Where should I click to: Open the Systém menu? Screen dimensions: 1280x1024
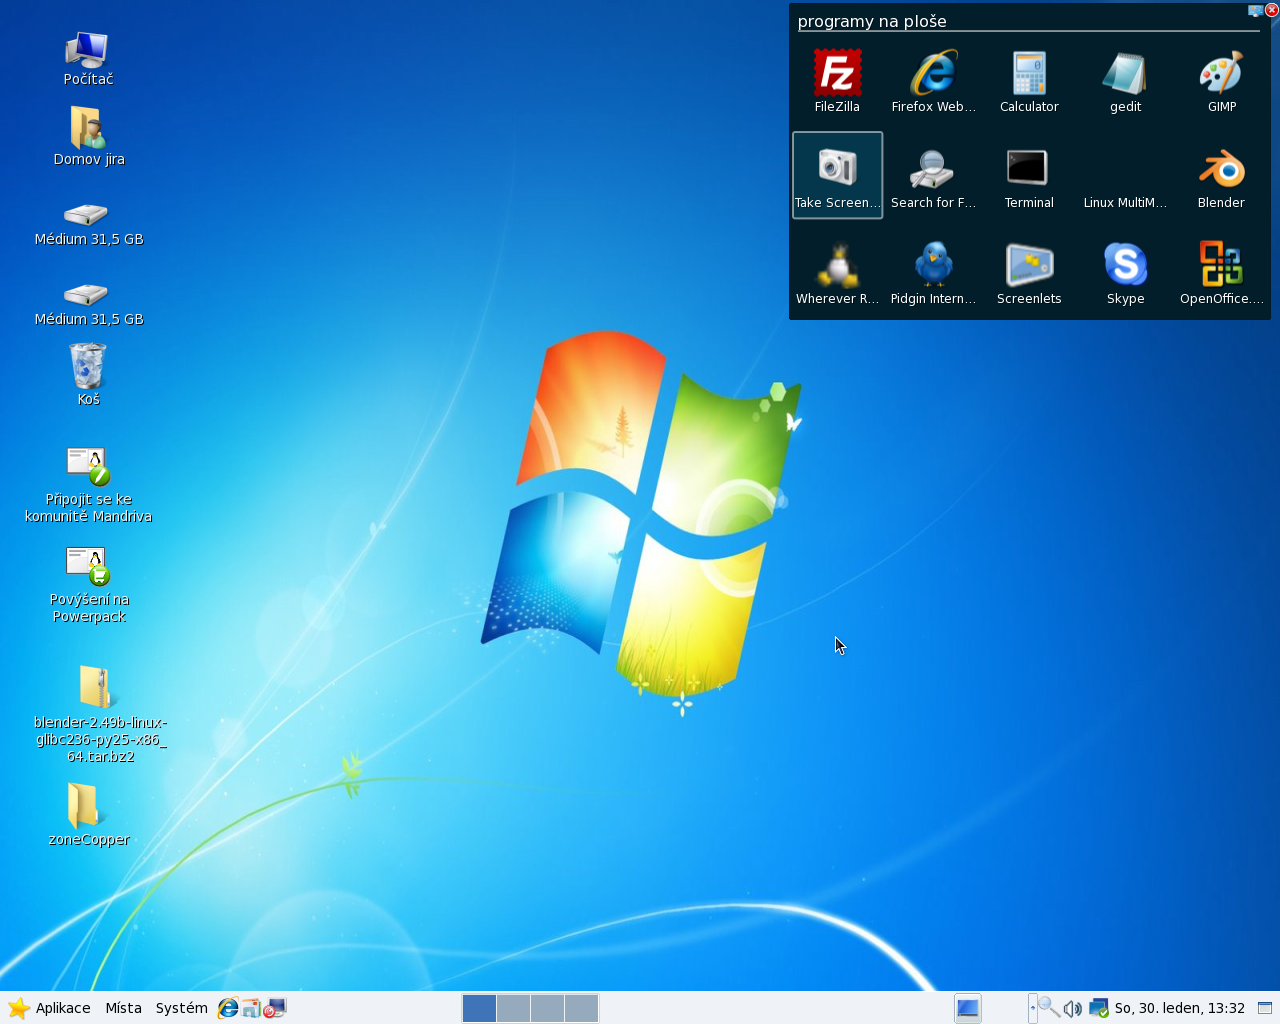click(181, 1008)
